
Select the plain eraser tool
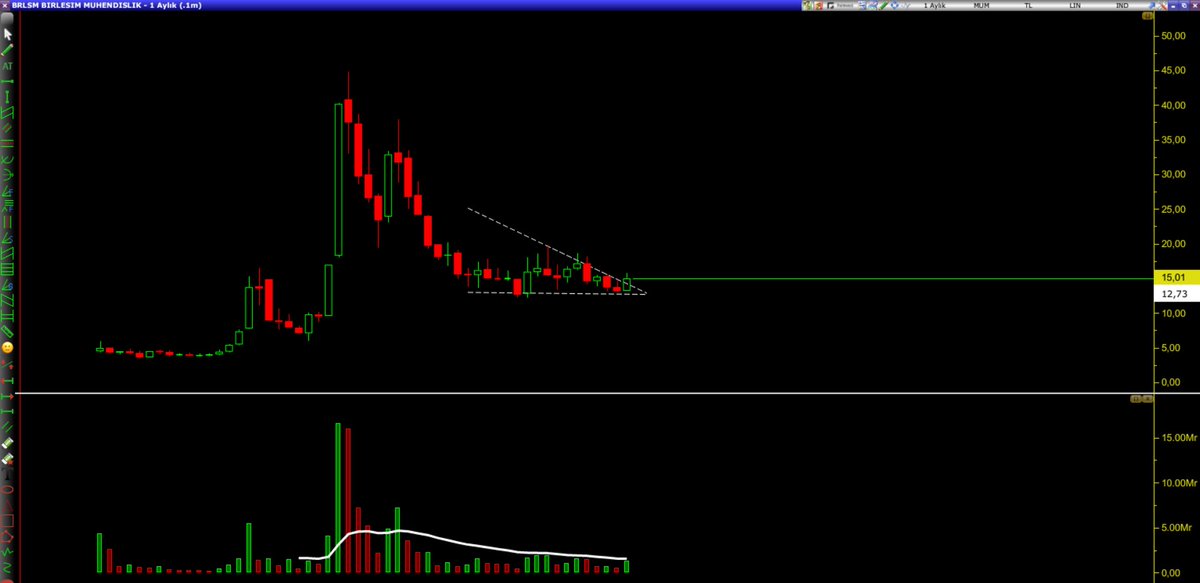[7, 441]
